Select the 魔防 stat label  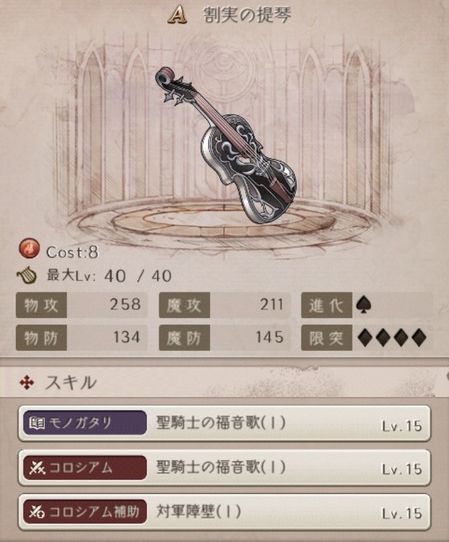184,338
